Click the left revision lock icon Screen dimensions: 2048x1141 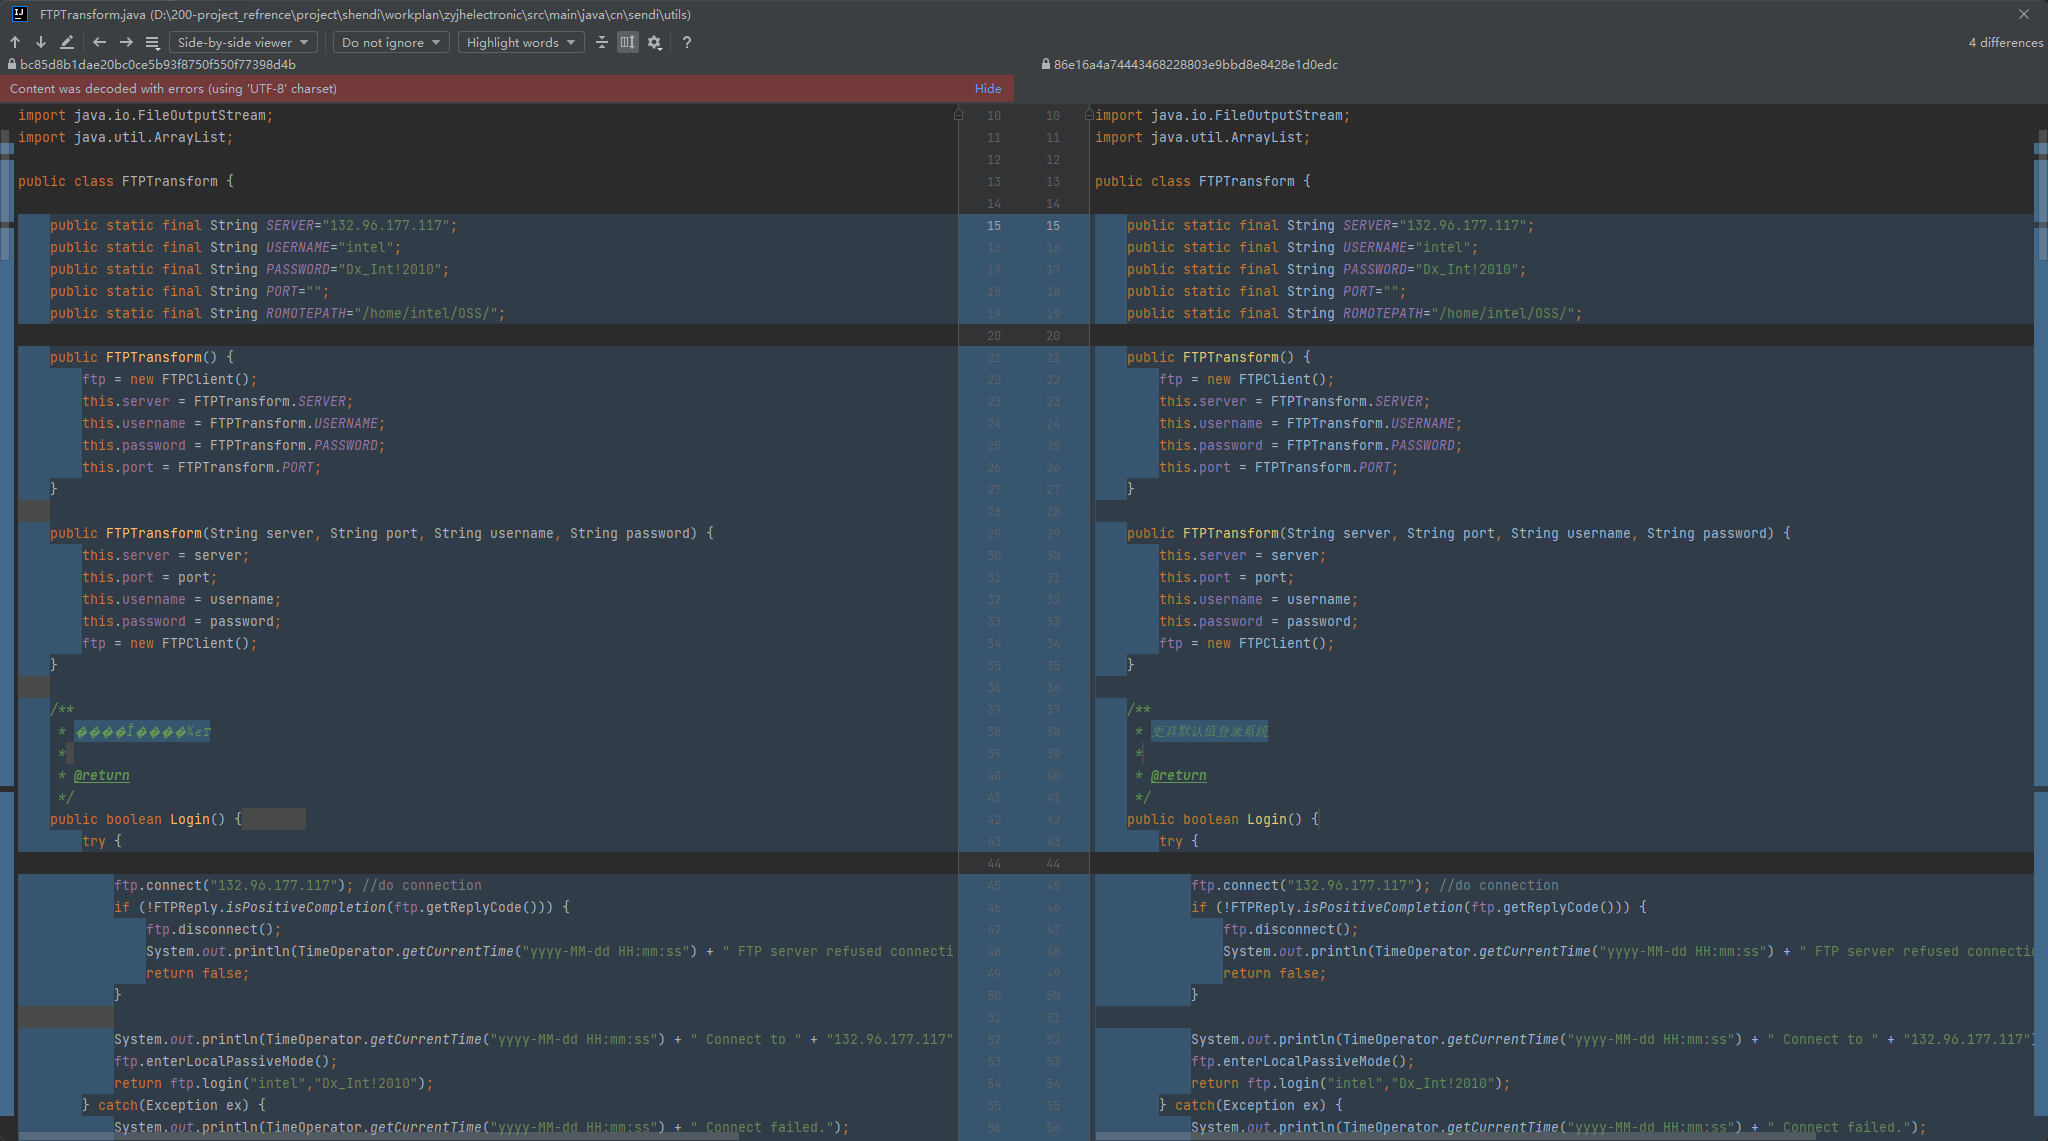(12, 64)
